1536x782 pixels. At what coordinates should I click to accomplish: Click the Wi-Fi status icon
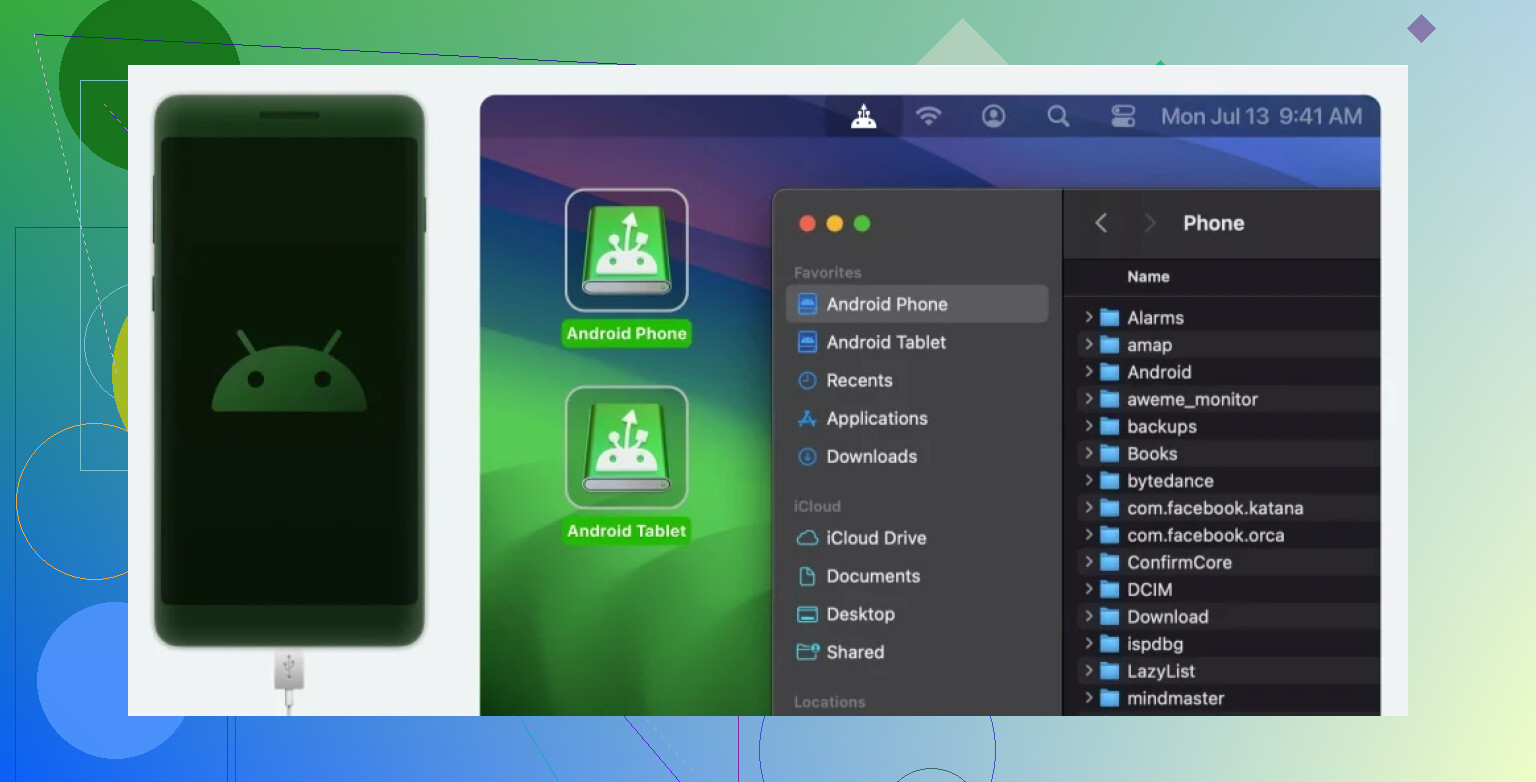coord(929,117)
